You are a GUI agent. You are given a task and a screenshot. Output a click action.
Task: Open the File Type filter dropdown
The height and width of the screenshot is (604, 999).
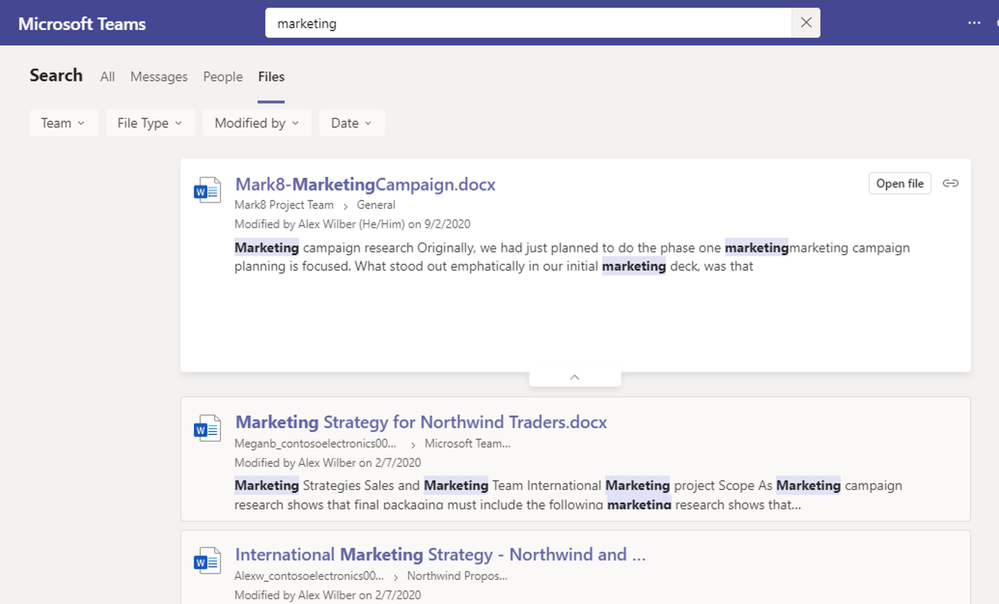pyautogui.click(x=150, y=123)
